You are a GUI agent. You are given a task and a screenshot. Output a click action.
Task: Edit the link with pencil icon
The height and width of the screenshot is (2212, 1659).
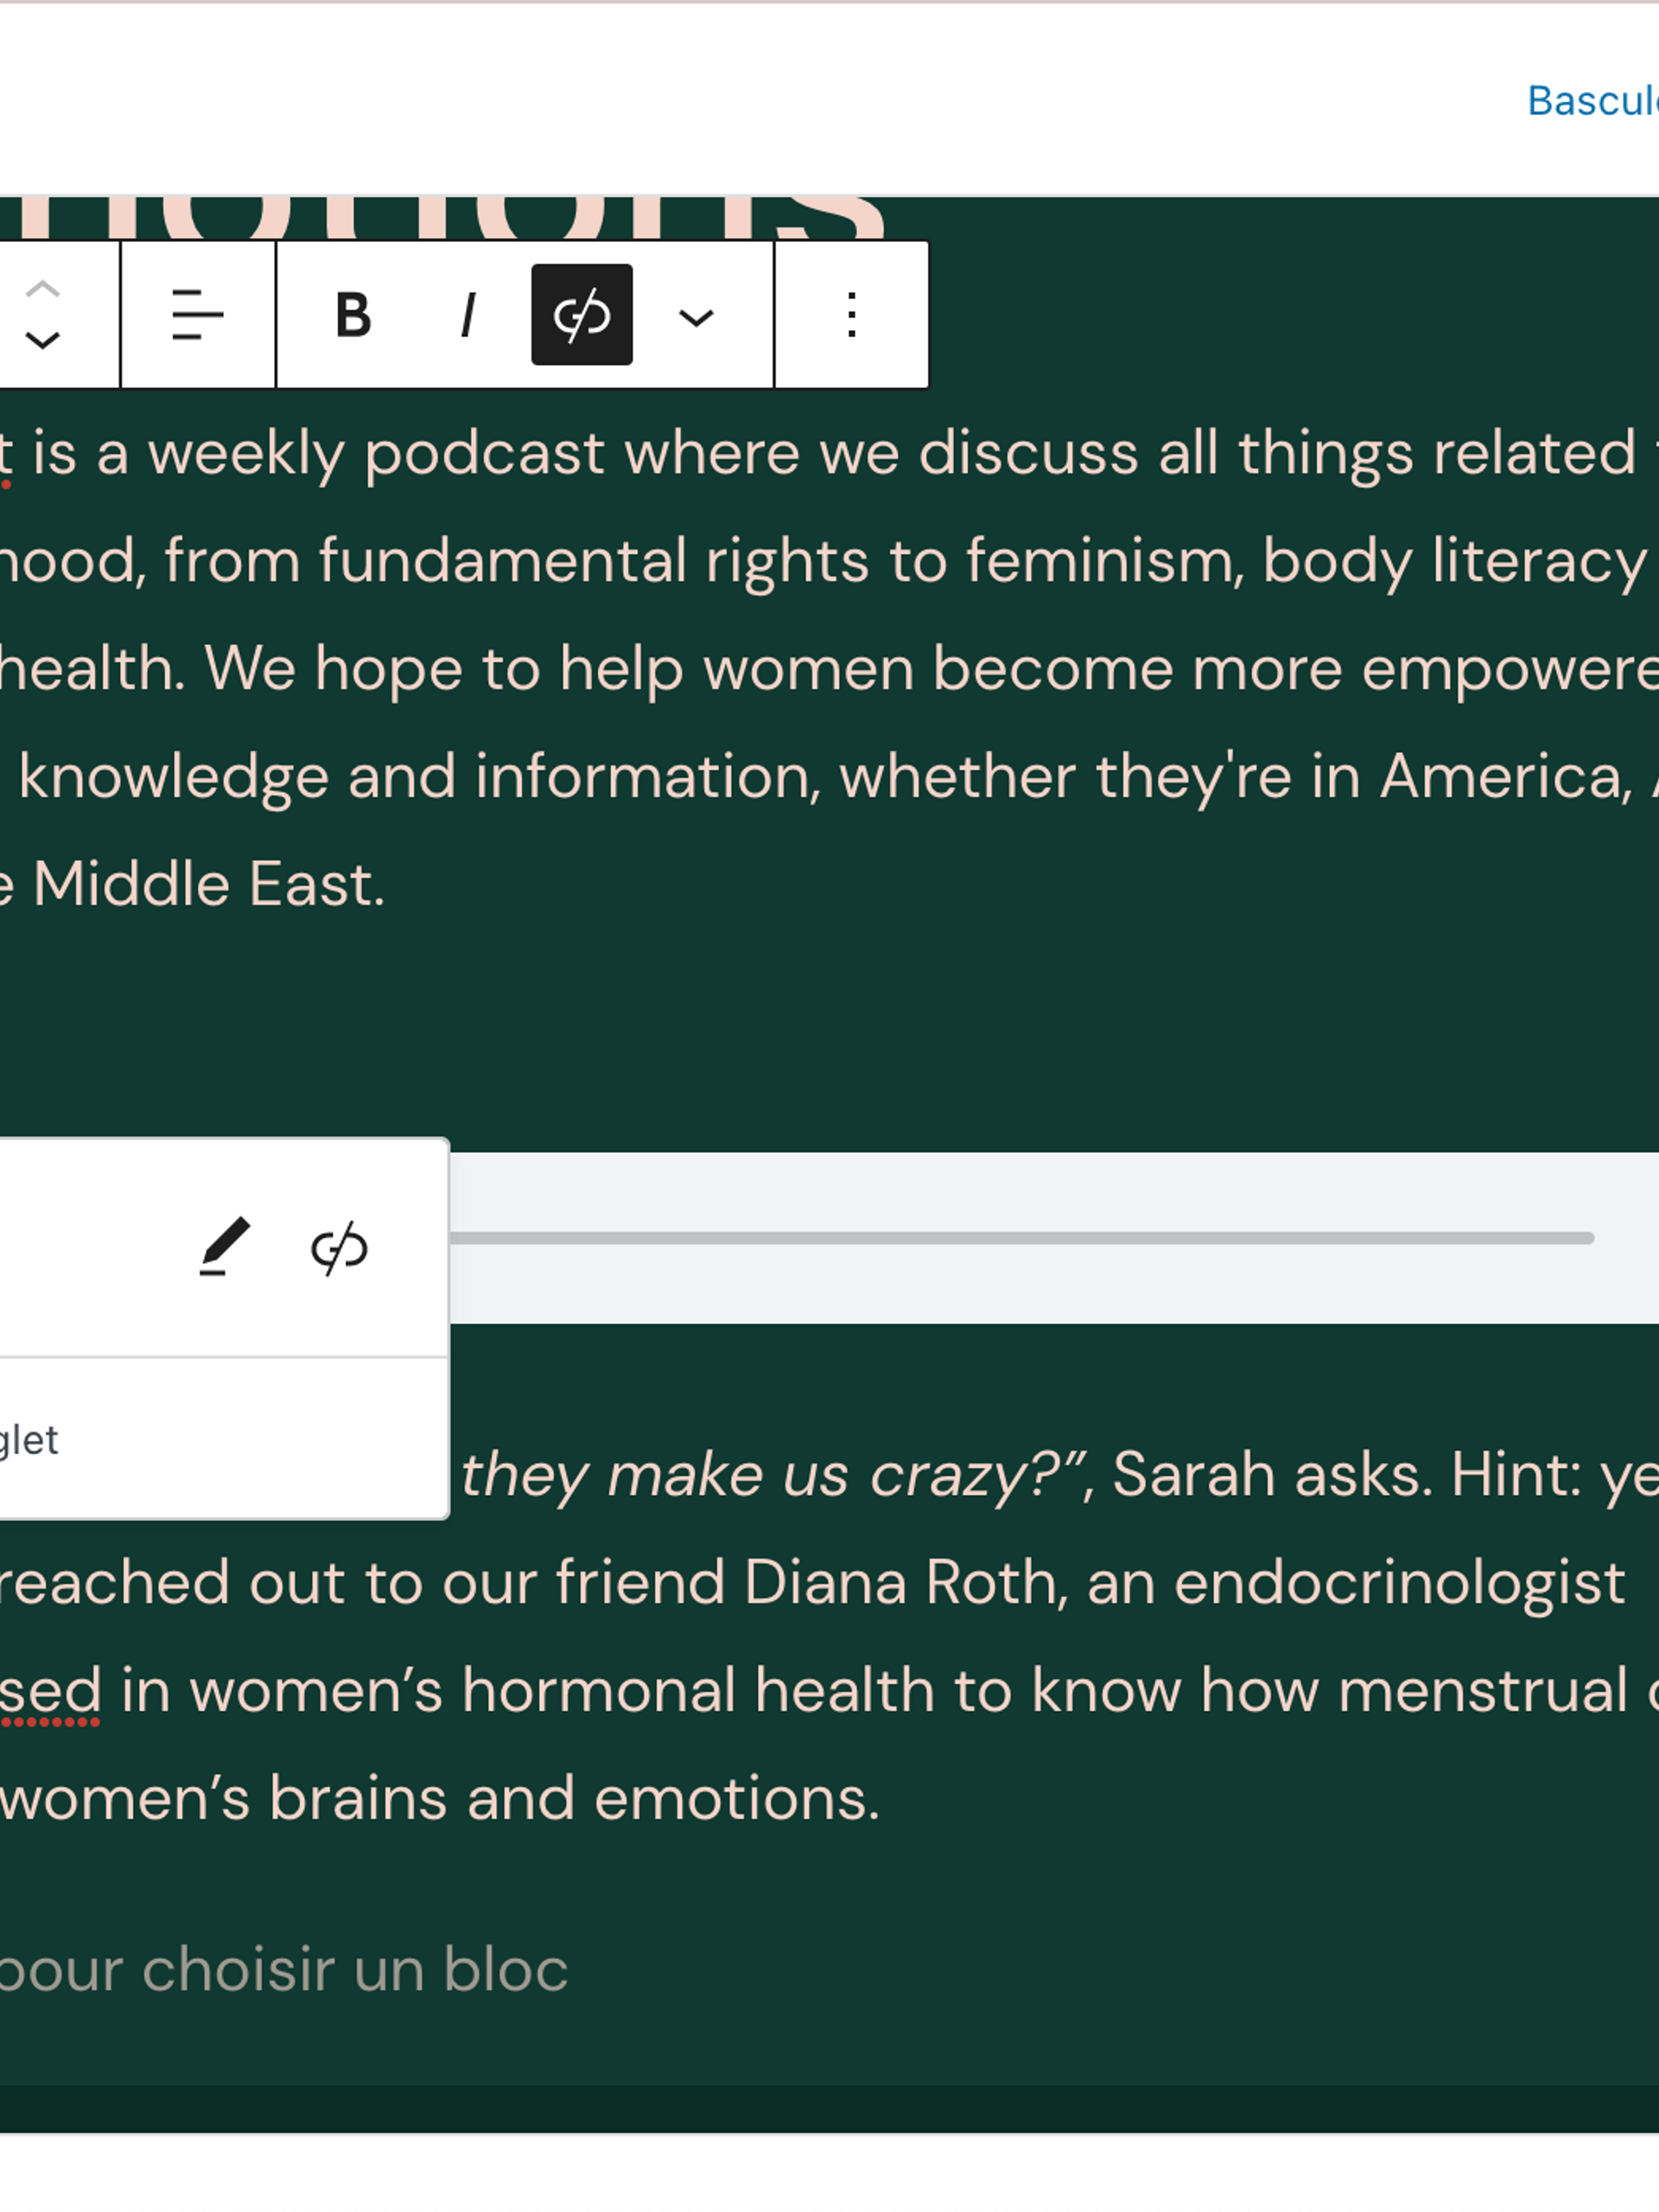click(x=224, y=1247)
